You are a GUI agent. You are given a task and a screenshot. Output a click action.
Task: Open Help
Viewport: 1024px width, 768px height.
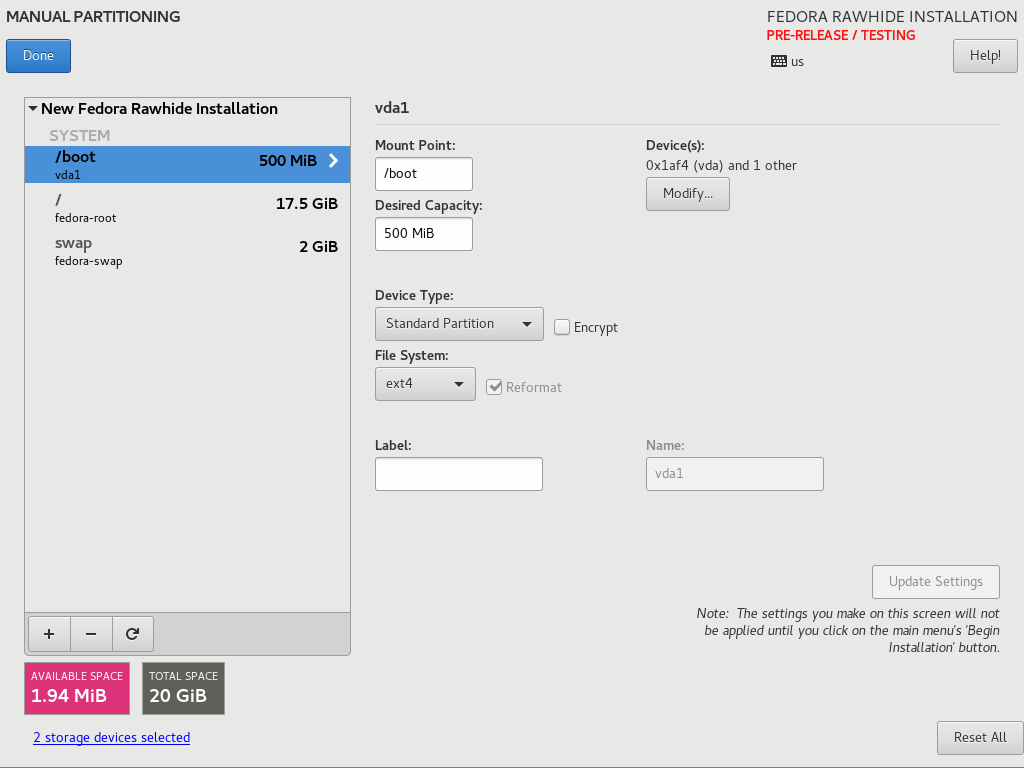(985, 56)
